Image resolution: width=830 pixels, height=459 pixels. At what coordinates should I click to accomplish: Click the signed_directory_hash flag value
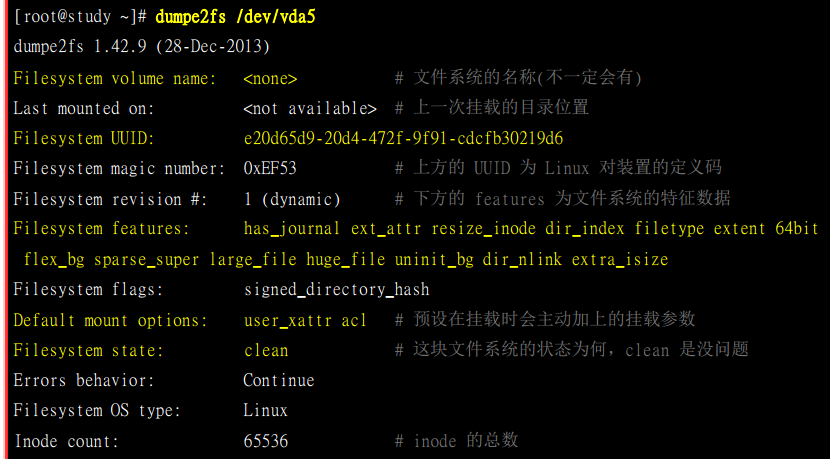(x=336, y=290)
